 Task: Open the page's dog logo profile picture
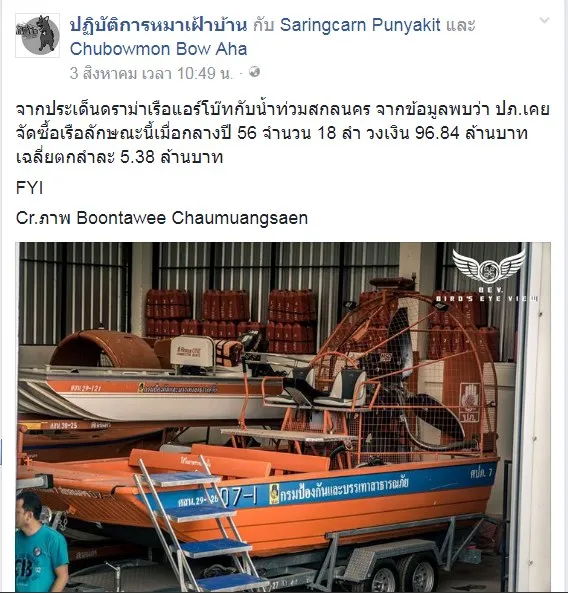[37, 35]
